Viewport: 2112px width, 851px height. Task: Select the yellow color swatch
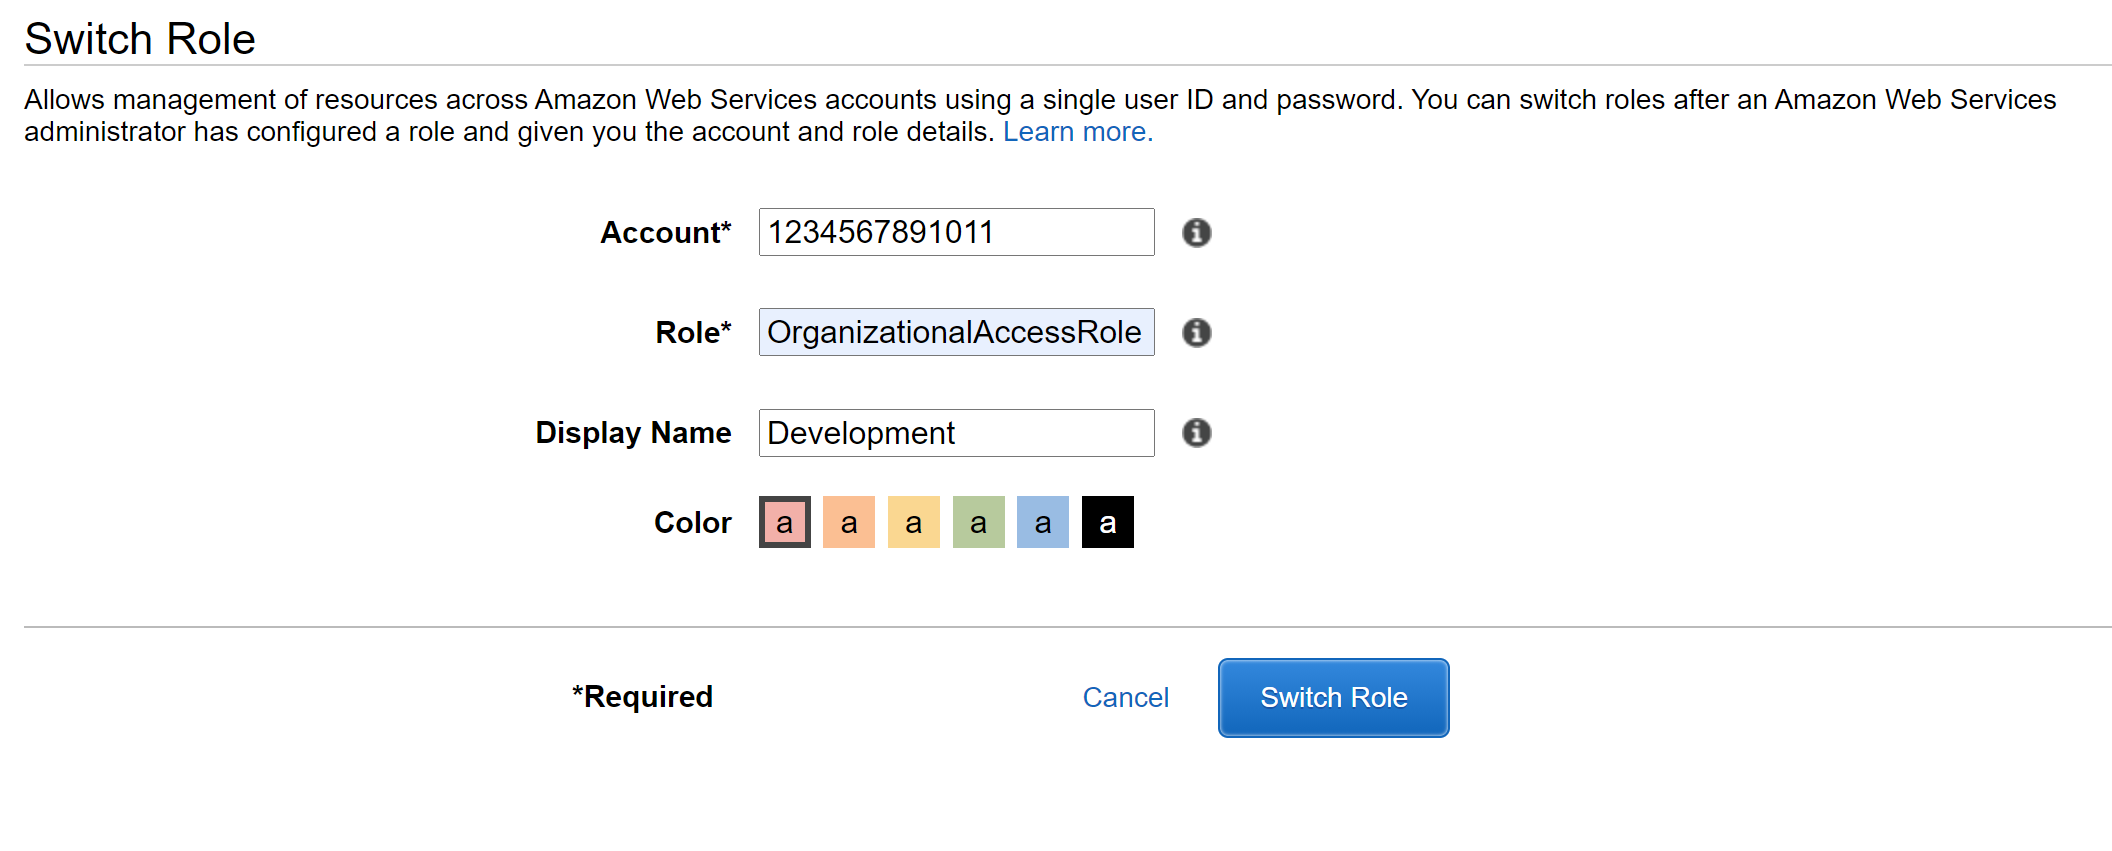coord(914,522)
